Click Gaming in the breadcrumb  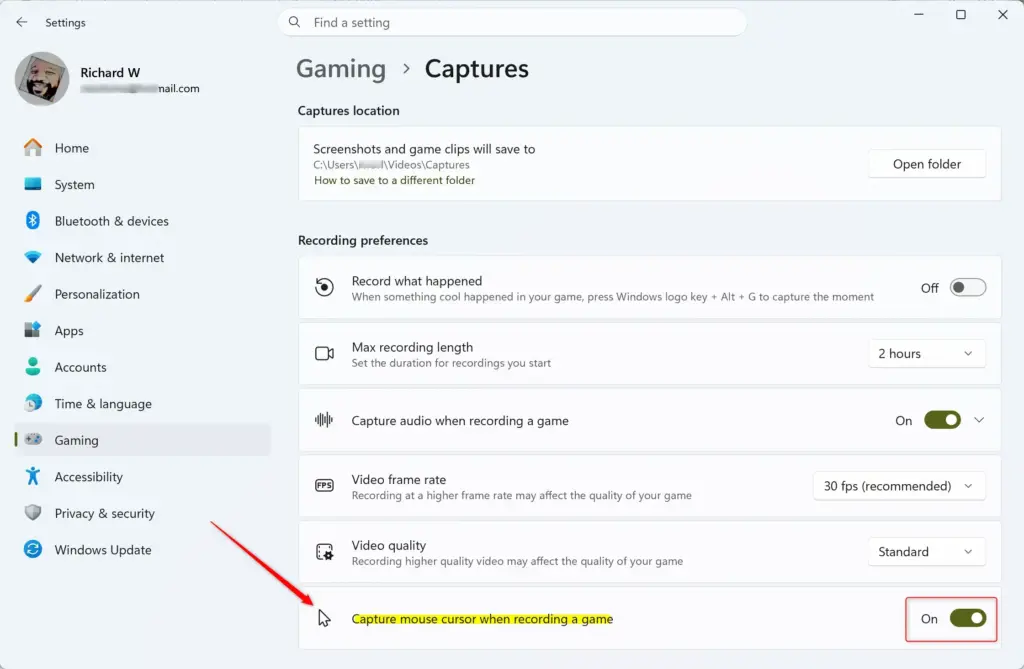(341, 69)
